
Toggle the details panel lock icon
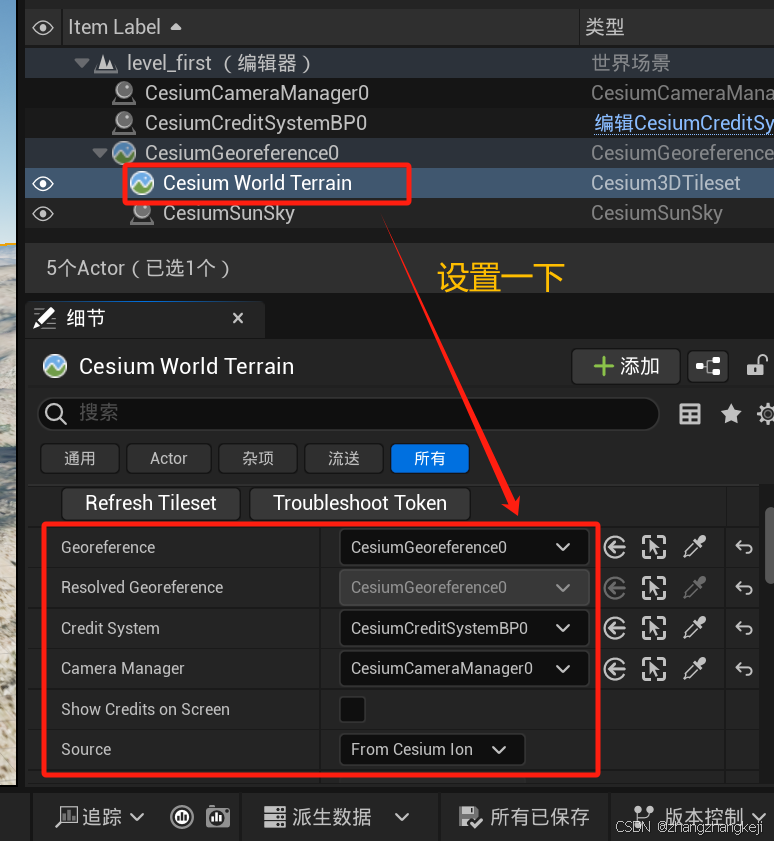click(756, 366)
